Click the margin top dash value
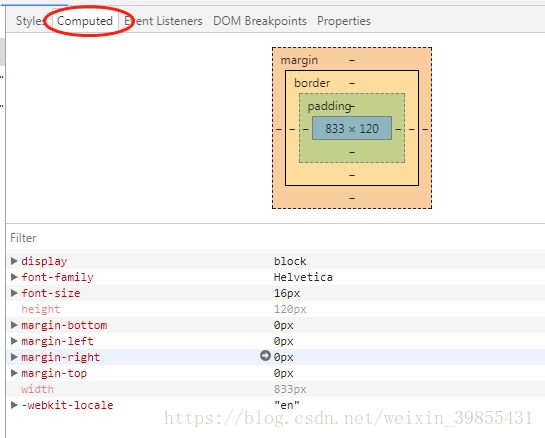This screenshot has width=545, height=438. pos(352,60)
